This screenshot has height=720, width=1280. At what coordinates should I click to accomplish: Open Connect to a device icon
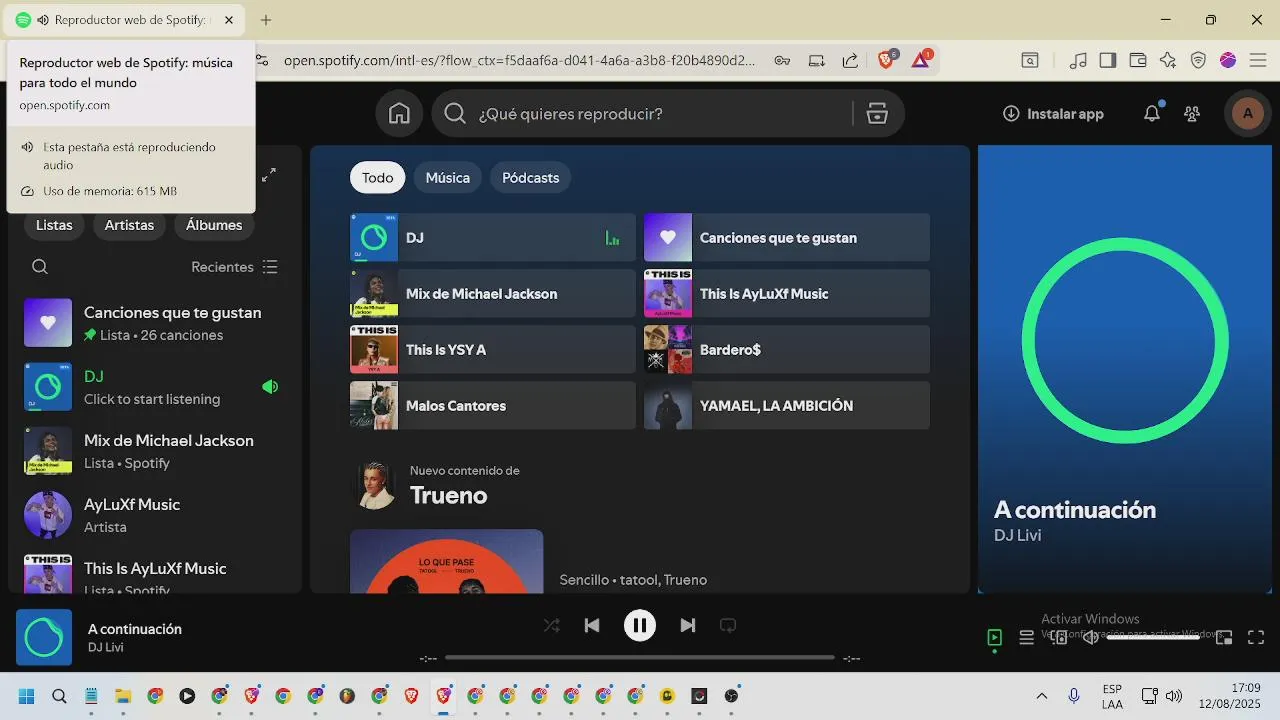1059,638
